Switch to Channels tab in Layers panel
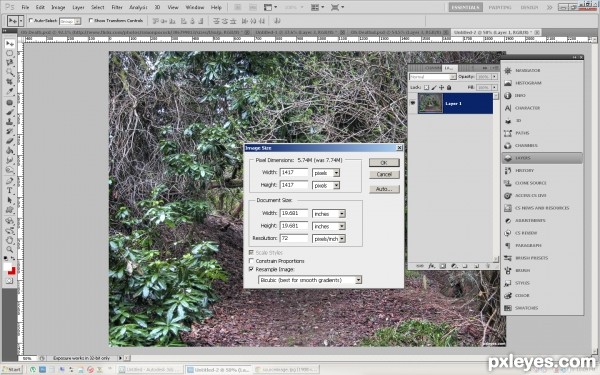 433,68
